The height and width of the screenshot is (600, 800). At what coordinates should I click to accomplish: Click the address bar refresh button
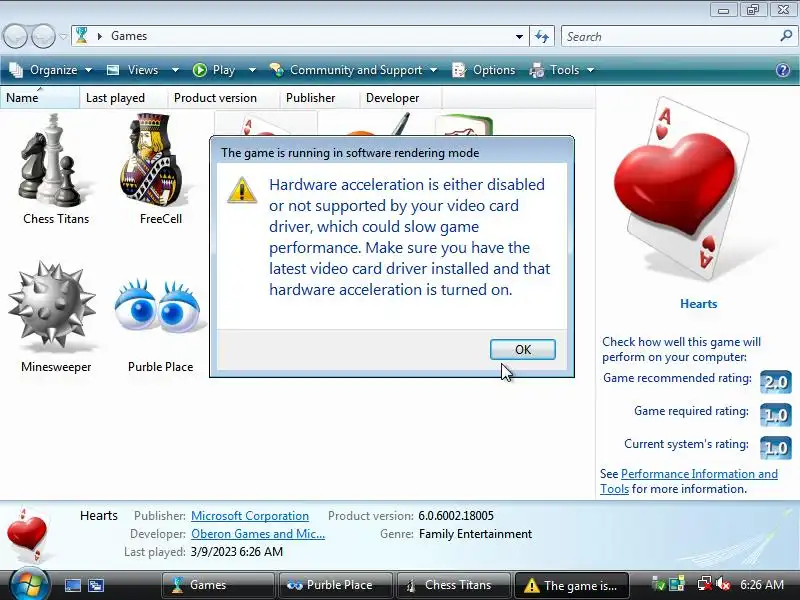pyautogui.click(x=542, y=36)
